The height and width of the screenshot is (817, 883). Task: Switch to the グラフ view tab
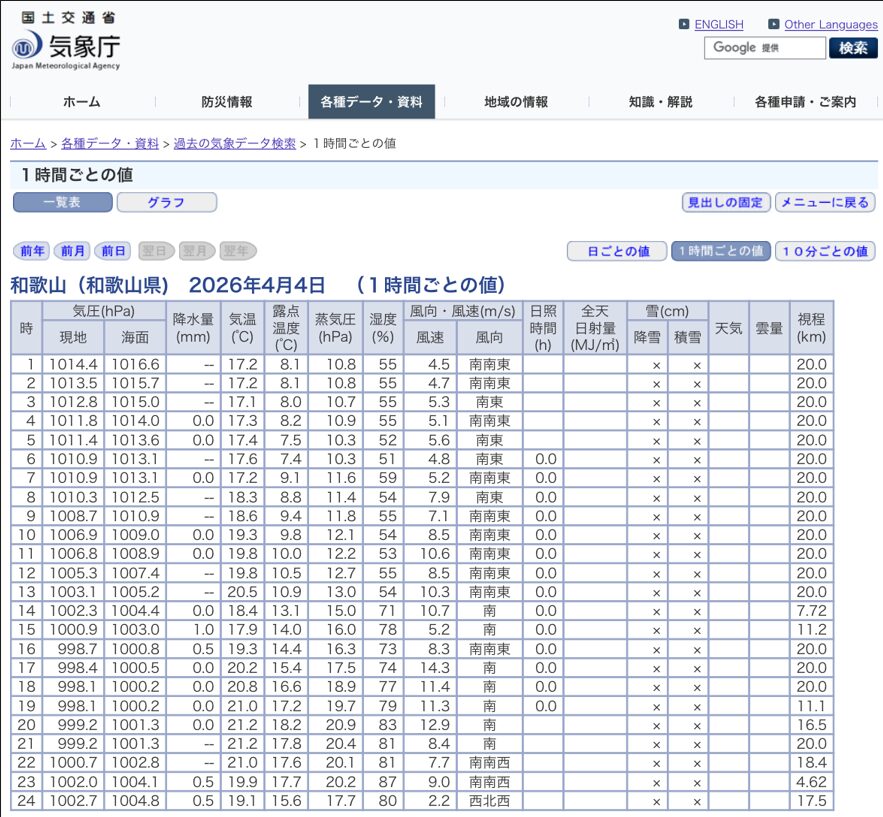[x=166, y=202]
